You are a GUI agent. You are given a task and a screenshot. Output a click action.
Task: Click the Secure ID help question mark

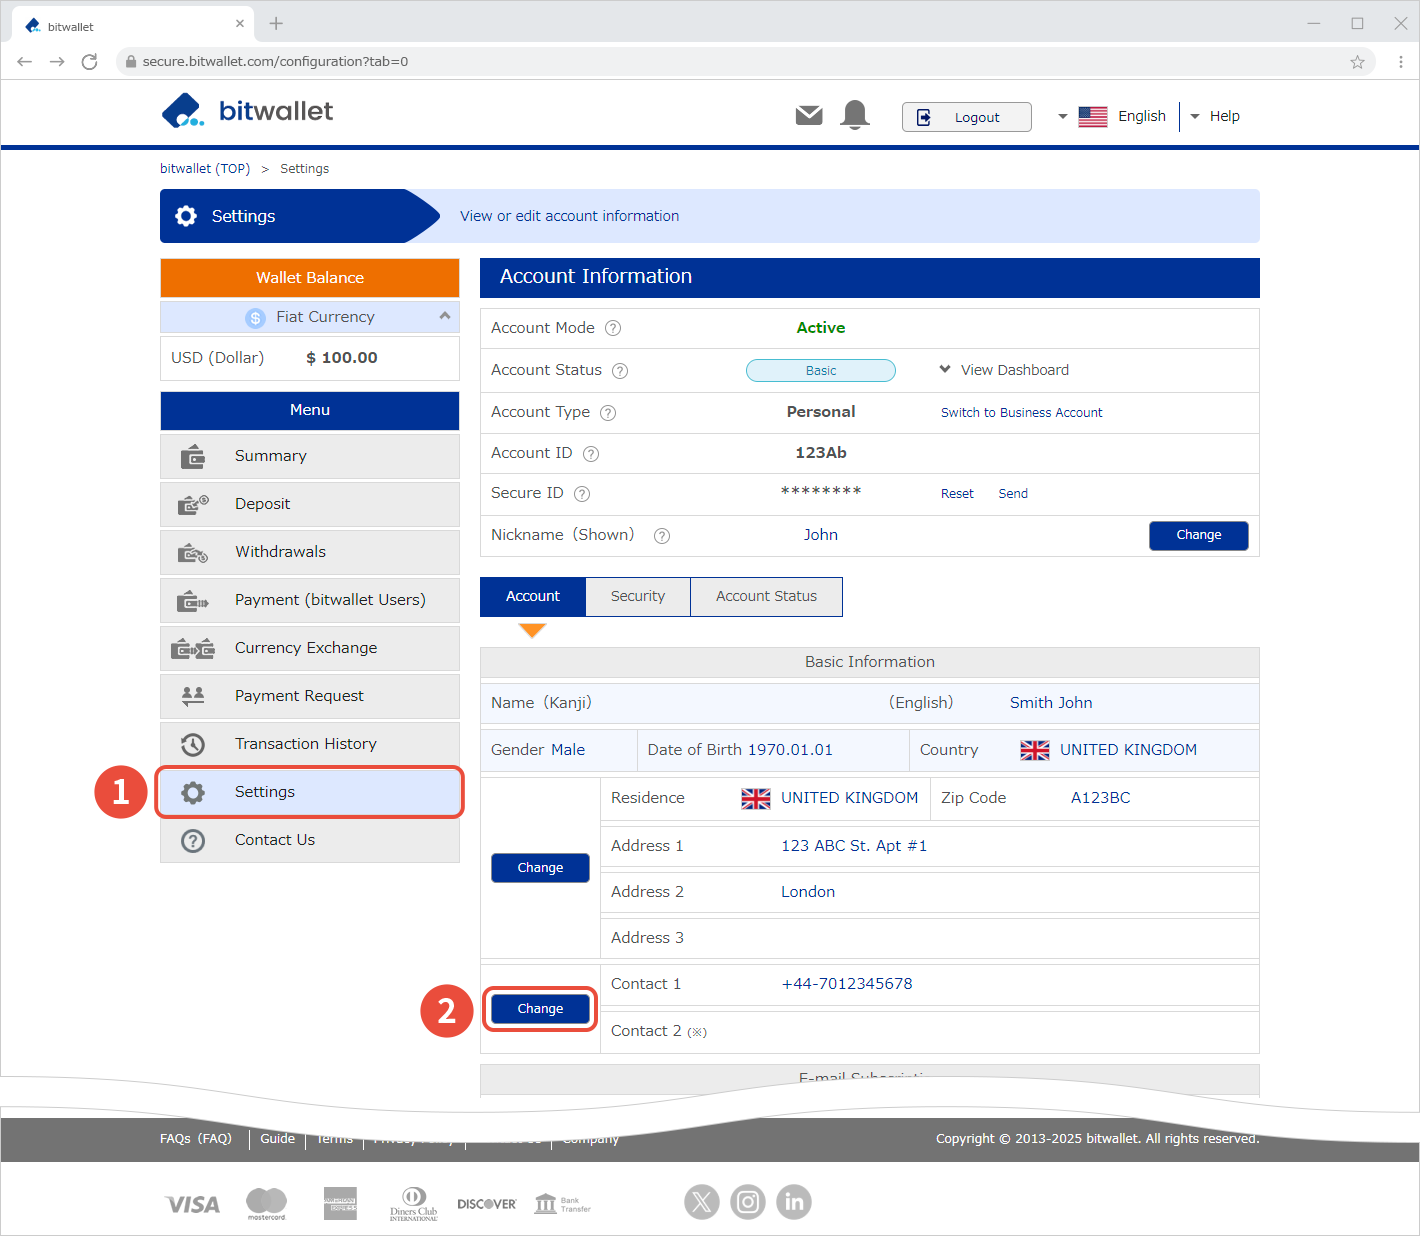pyautogui.click(x=582, y=494)
